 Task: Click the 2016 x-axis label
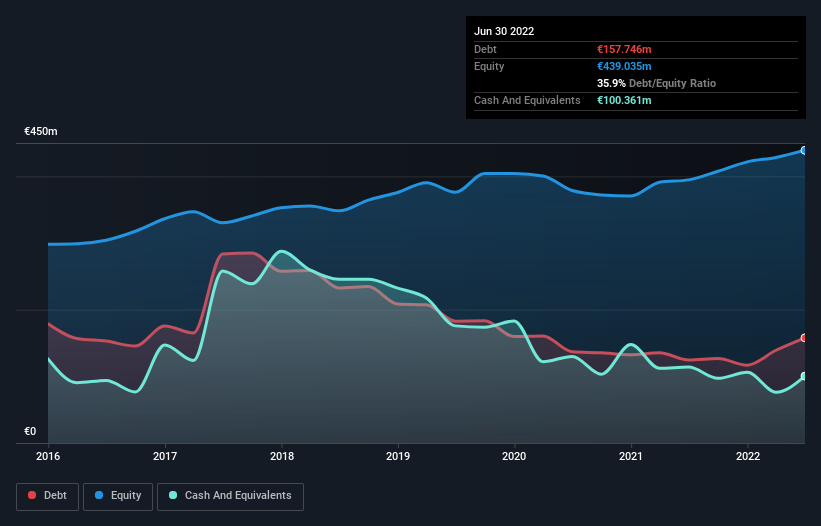click(48, 456)
